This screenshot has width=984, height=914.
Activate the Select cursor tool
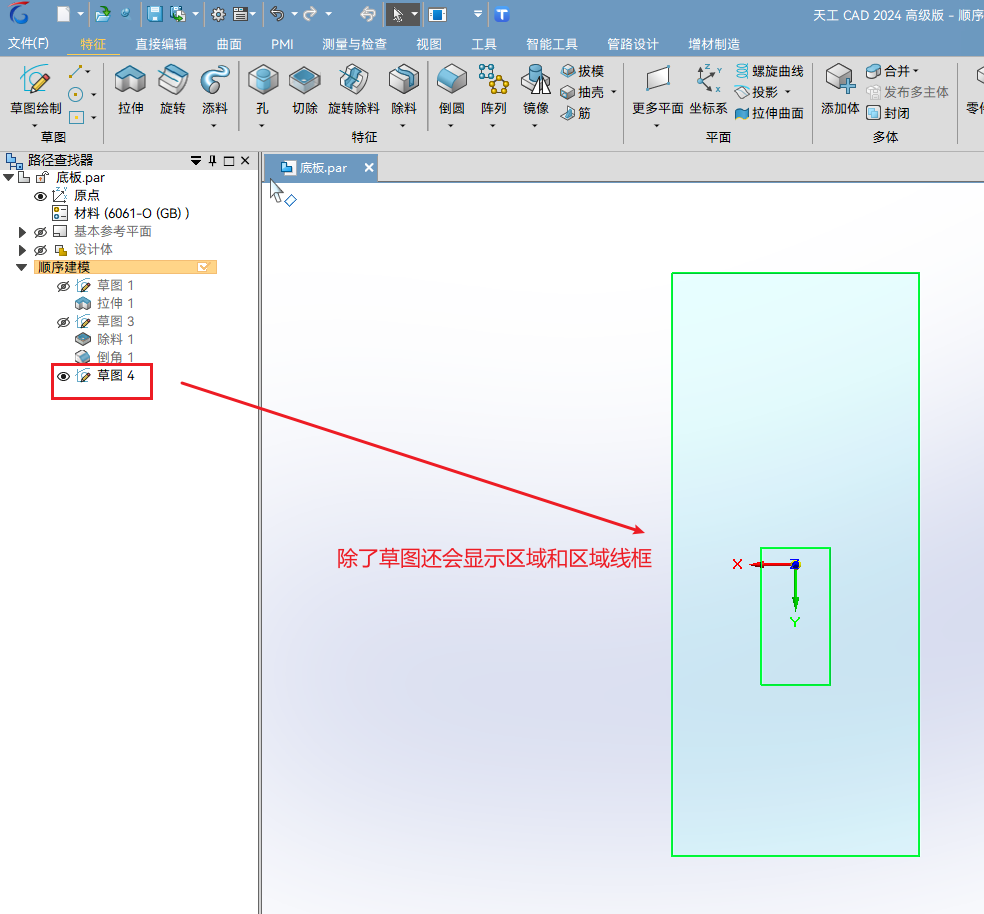(x=397, y=14)
